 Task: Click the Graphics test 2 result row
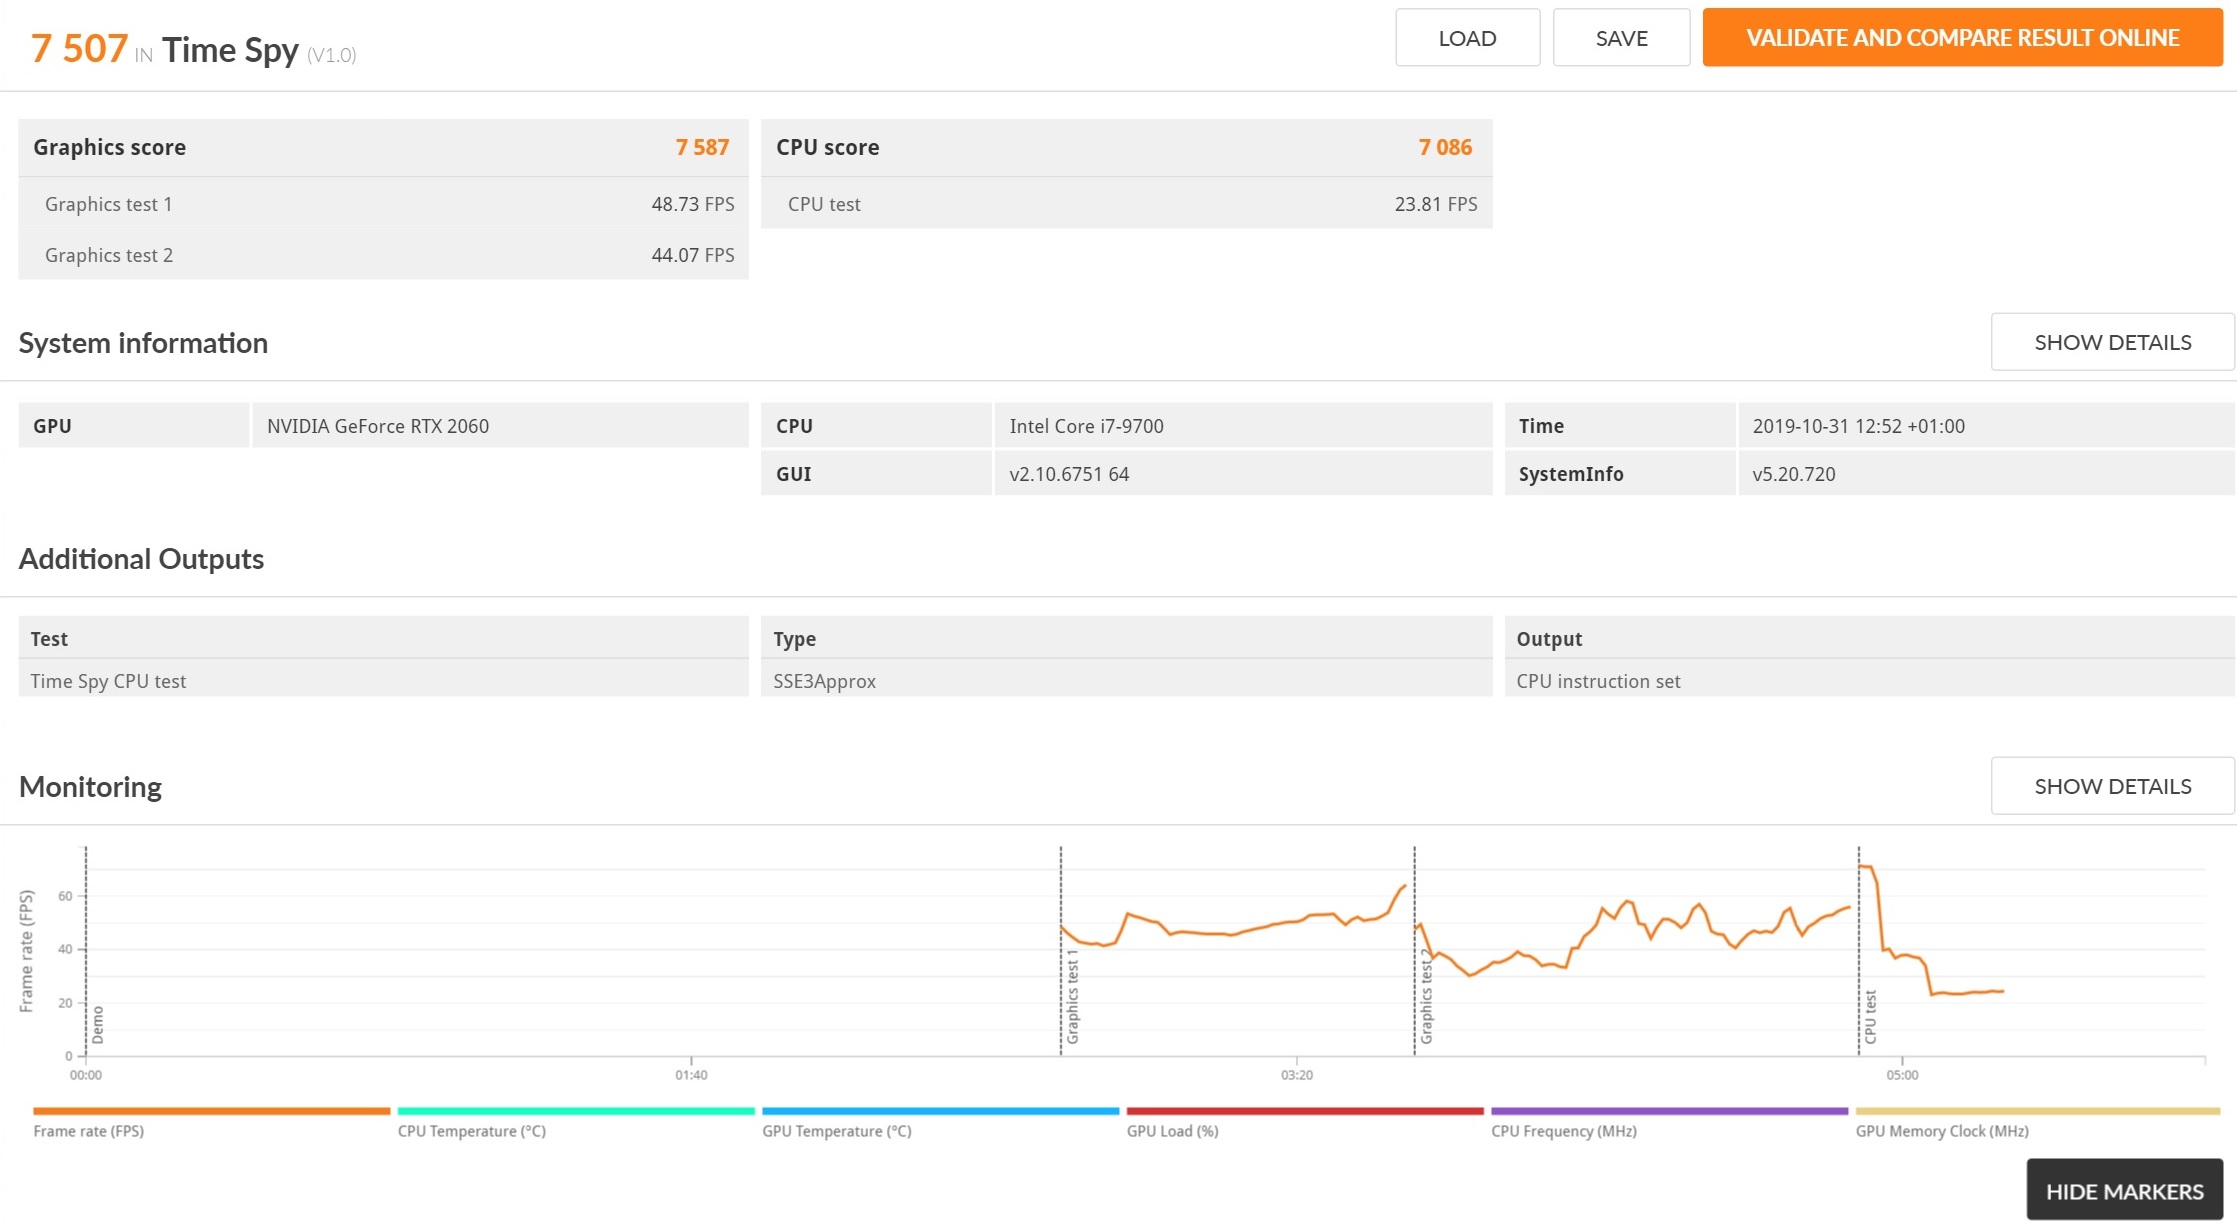(x=383, y=255)
